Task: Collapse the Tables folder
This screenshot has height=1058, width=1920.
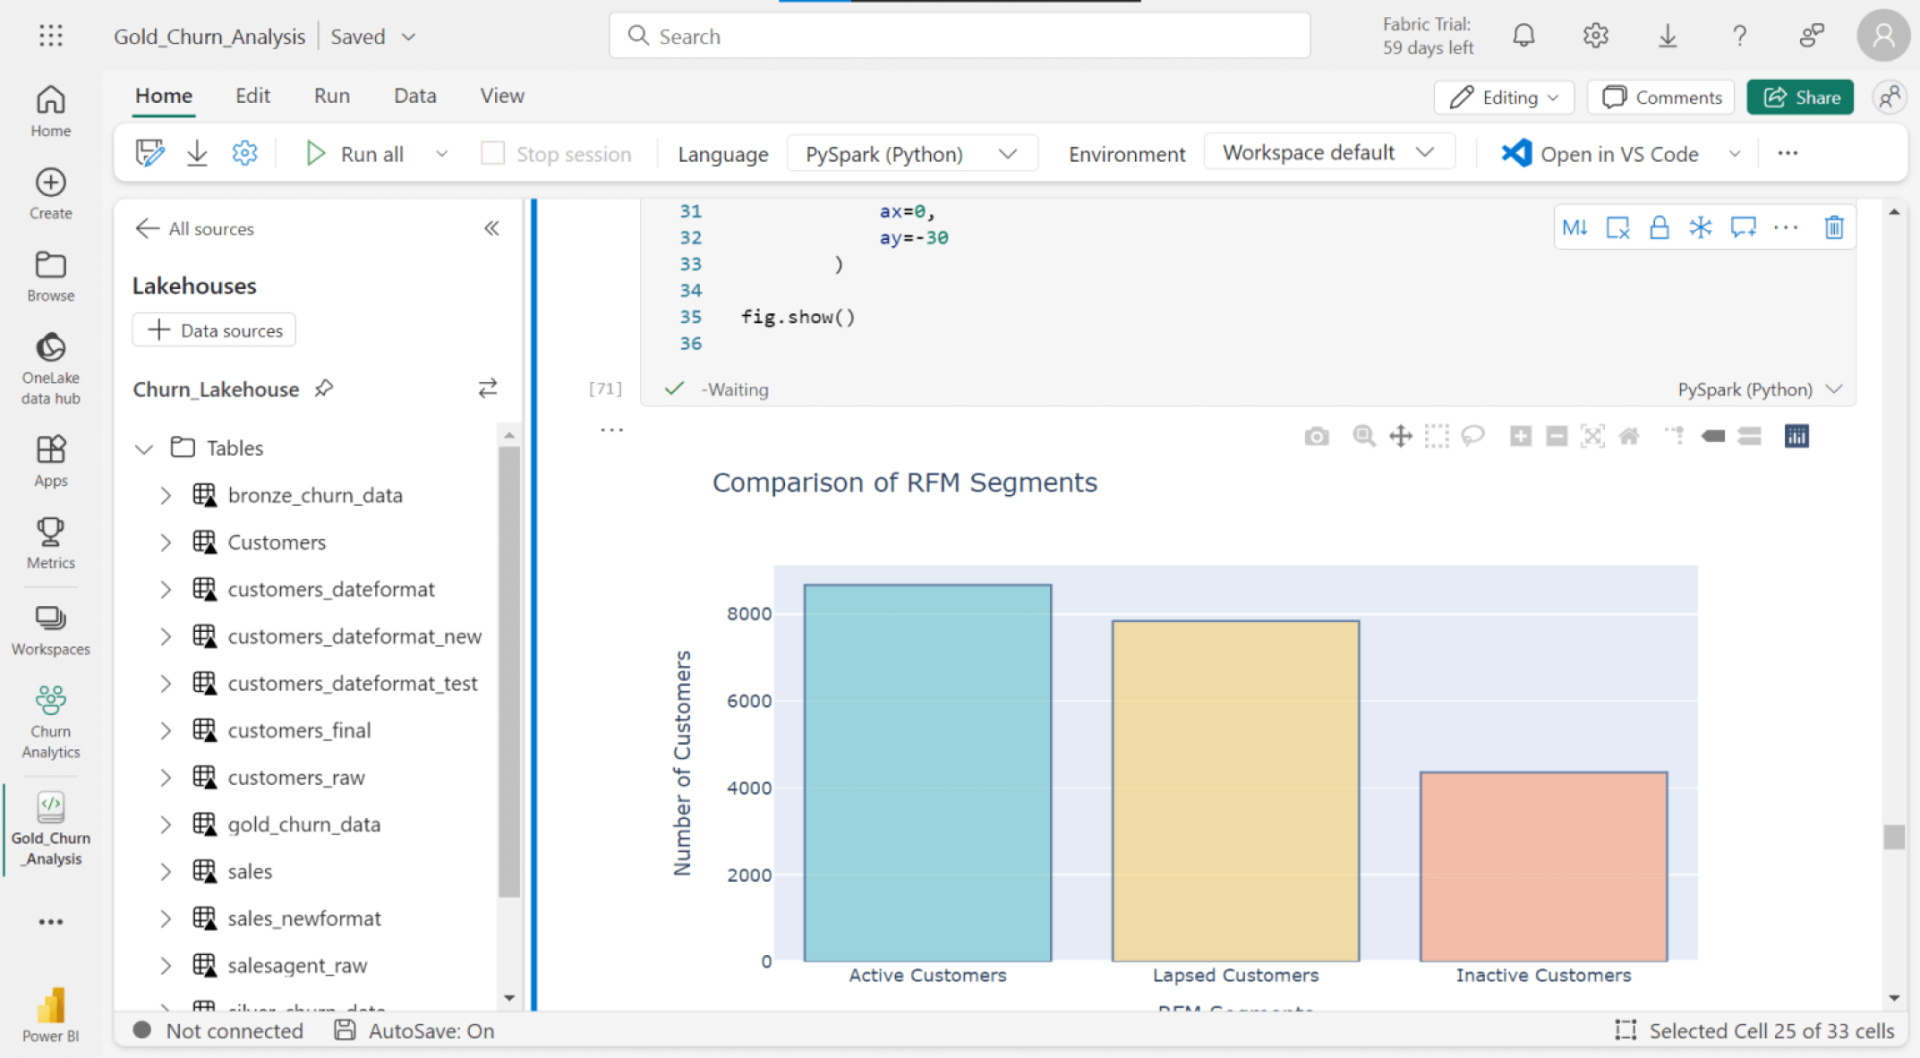Action: (144, 449)
